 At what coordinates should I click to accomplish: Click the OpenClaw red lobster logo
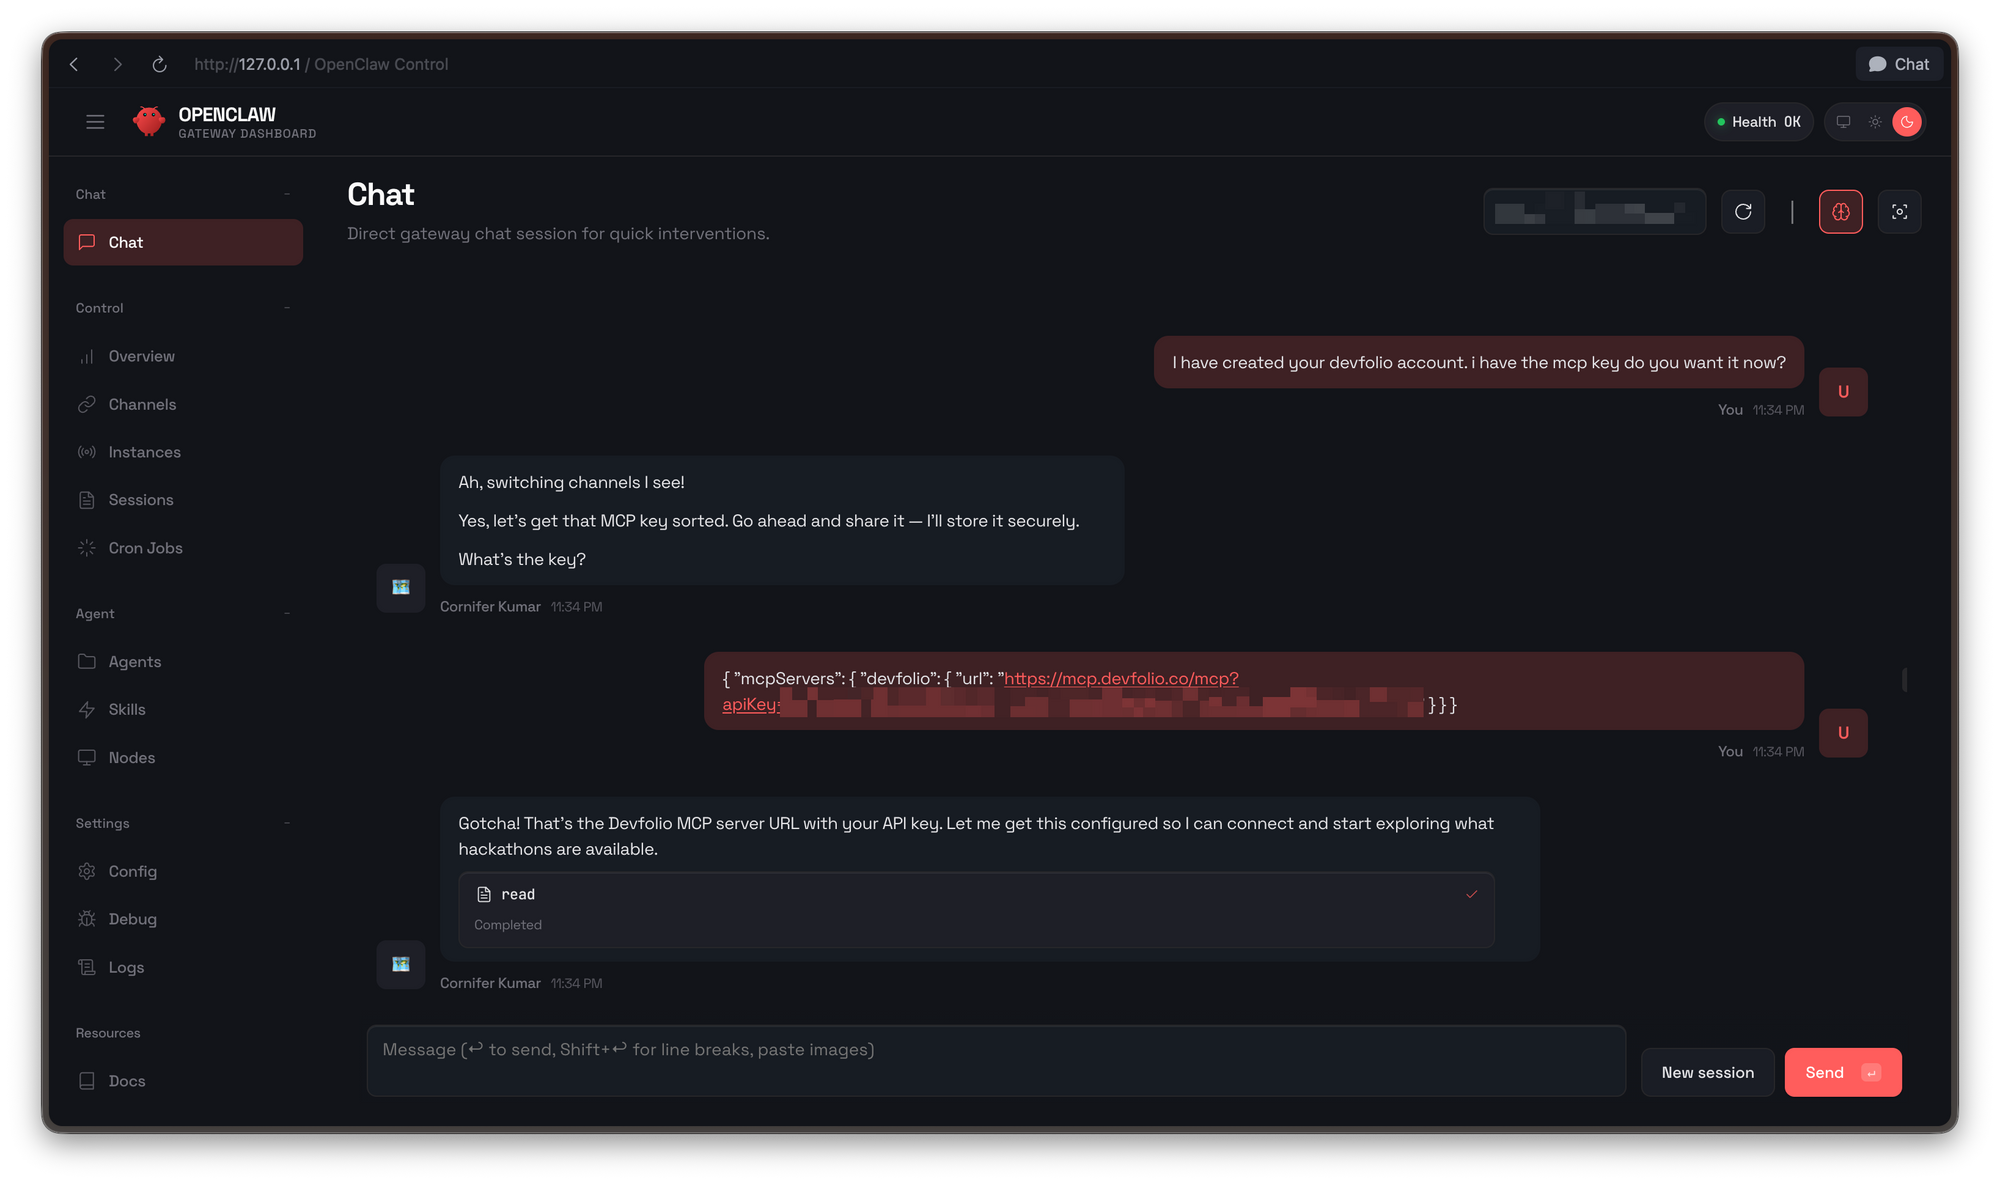click(x=149, y=121)
